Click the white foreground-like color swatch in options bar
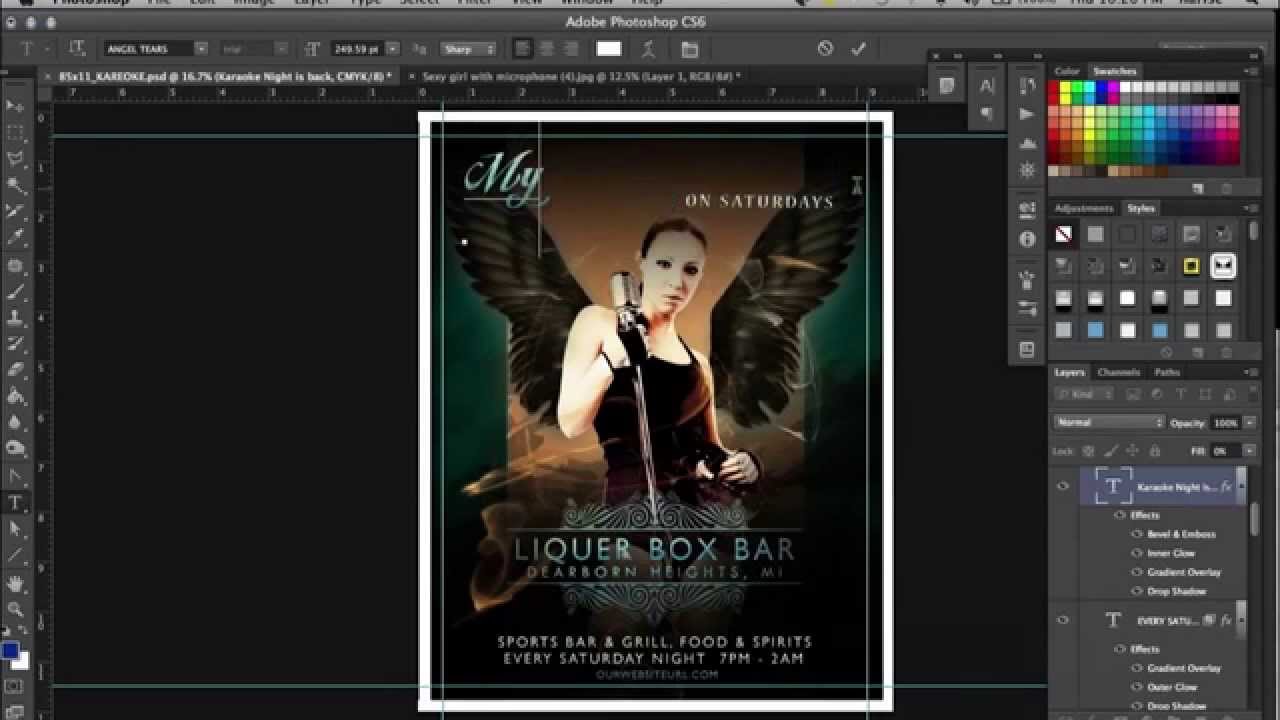 [x=609, y=48]
